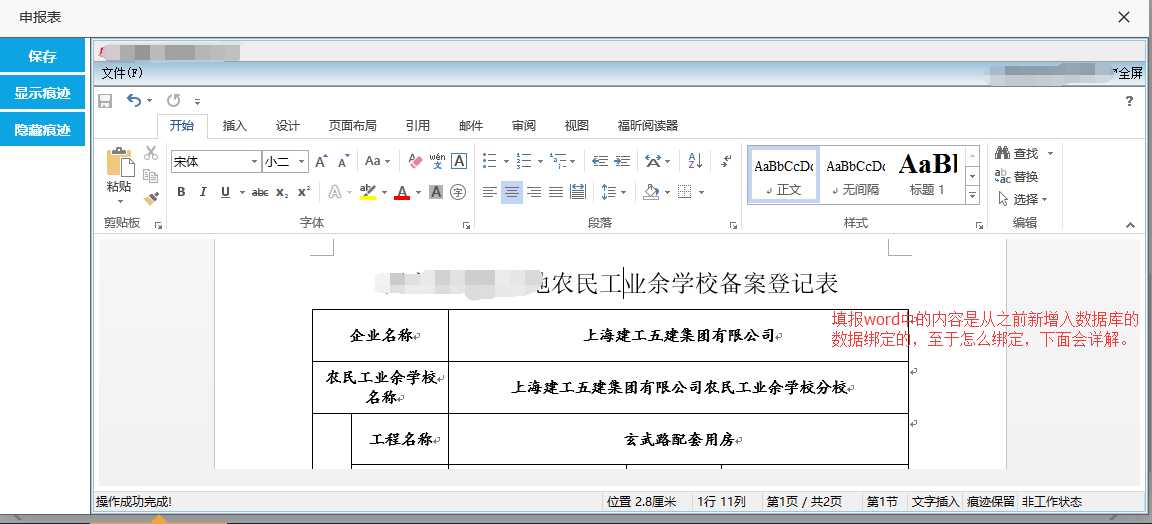Screen dimensions: 1152x524
Task: Open the bullet list dropdown arrow
Action: [x=506, y=162]
